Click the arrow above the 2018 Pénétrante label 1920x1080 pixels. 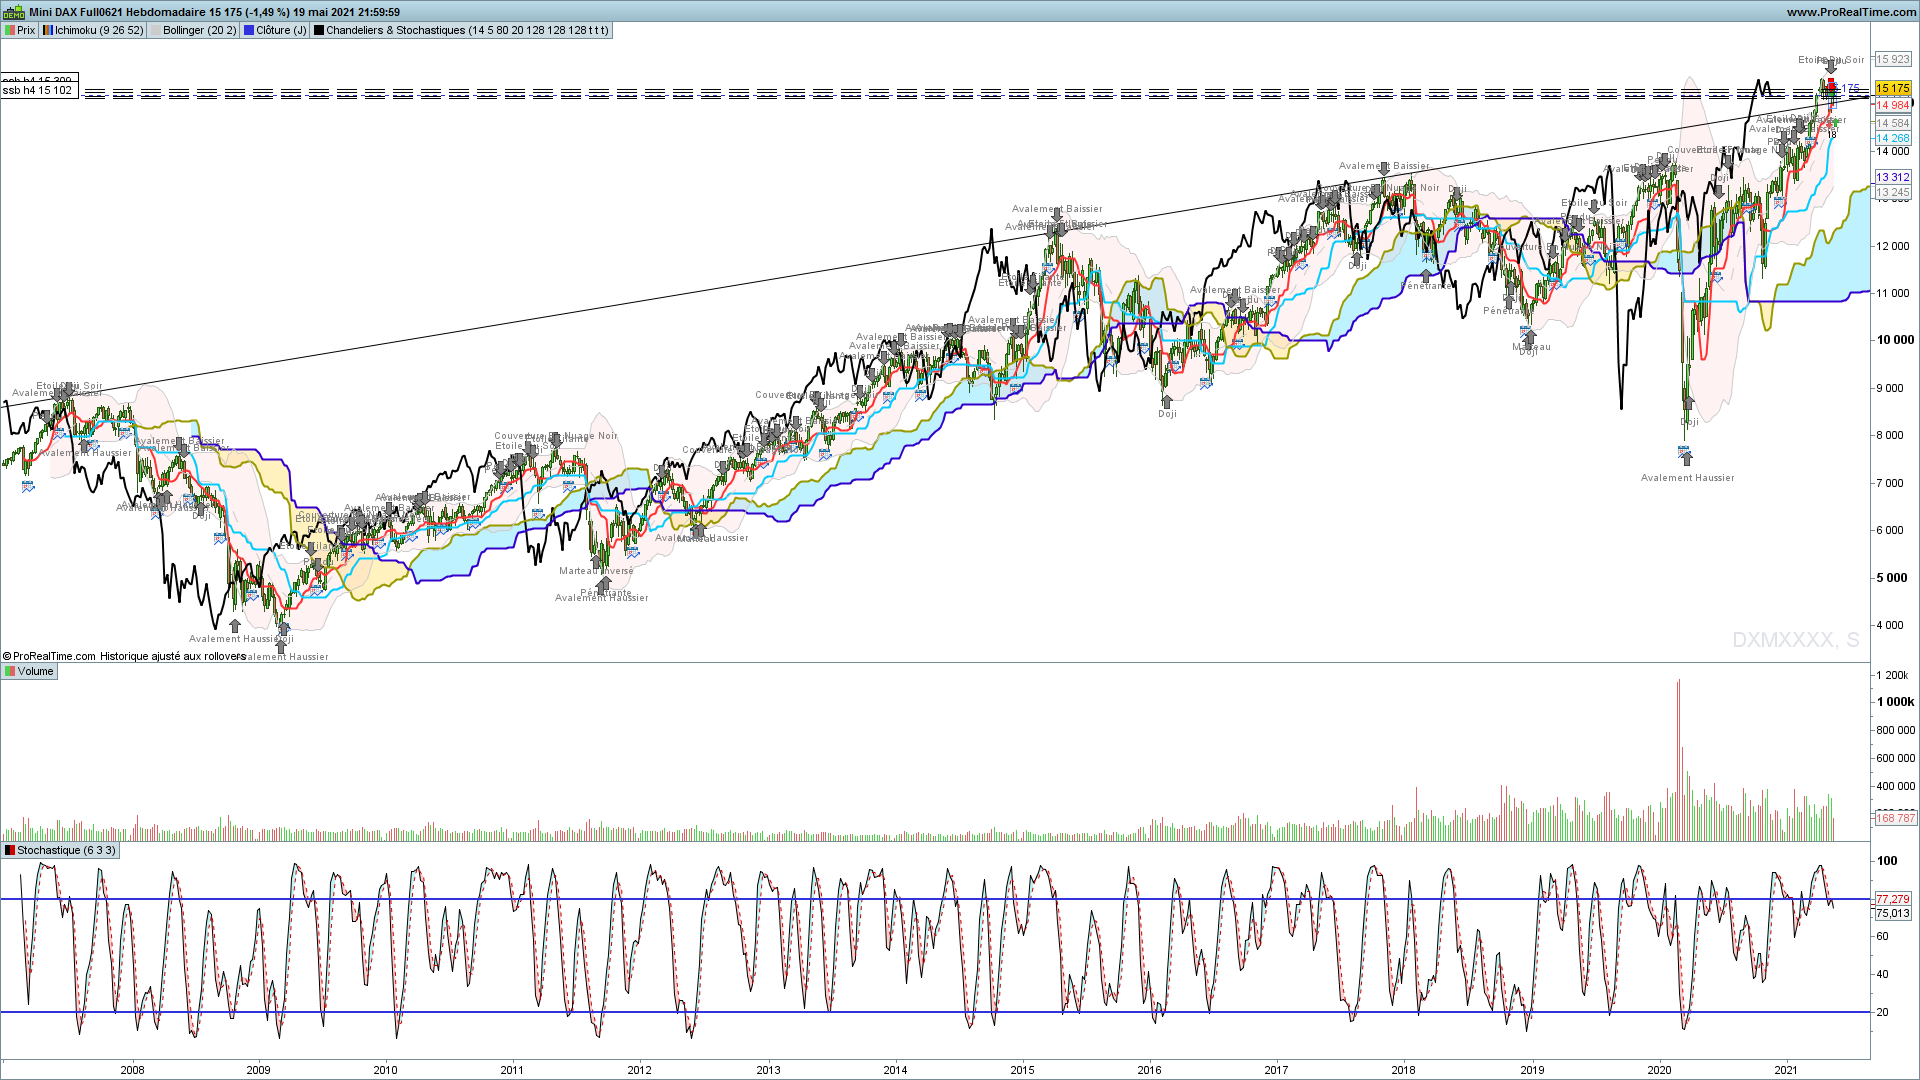point(1426,275)
